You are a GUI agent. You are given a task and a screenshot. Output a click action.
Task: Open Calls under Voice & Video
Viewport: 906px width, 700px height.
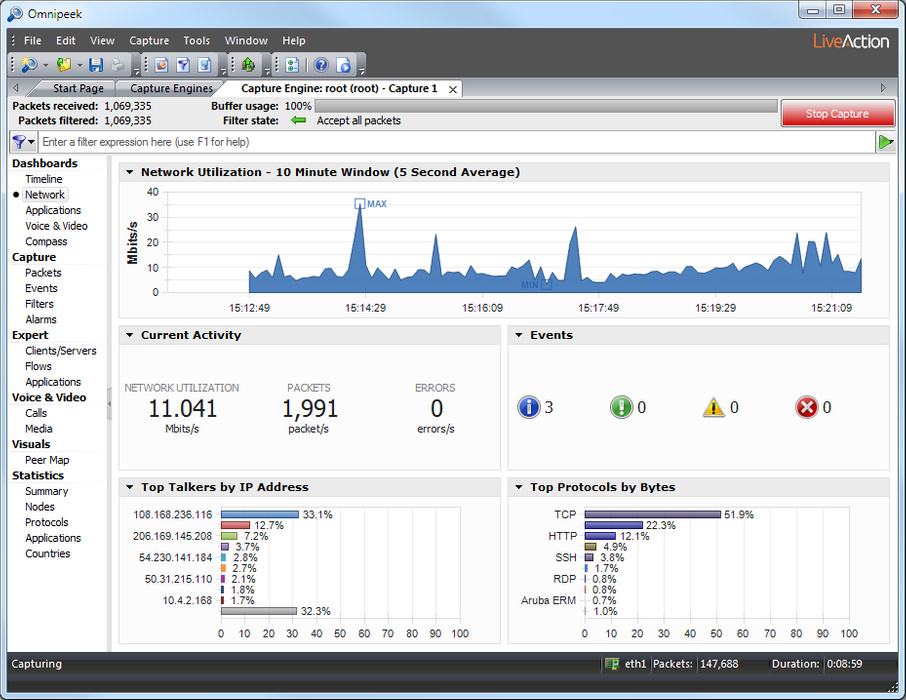click(36, 413)
